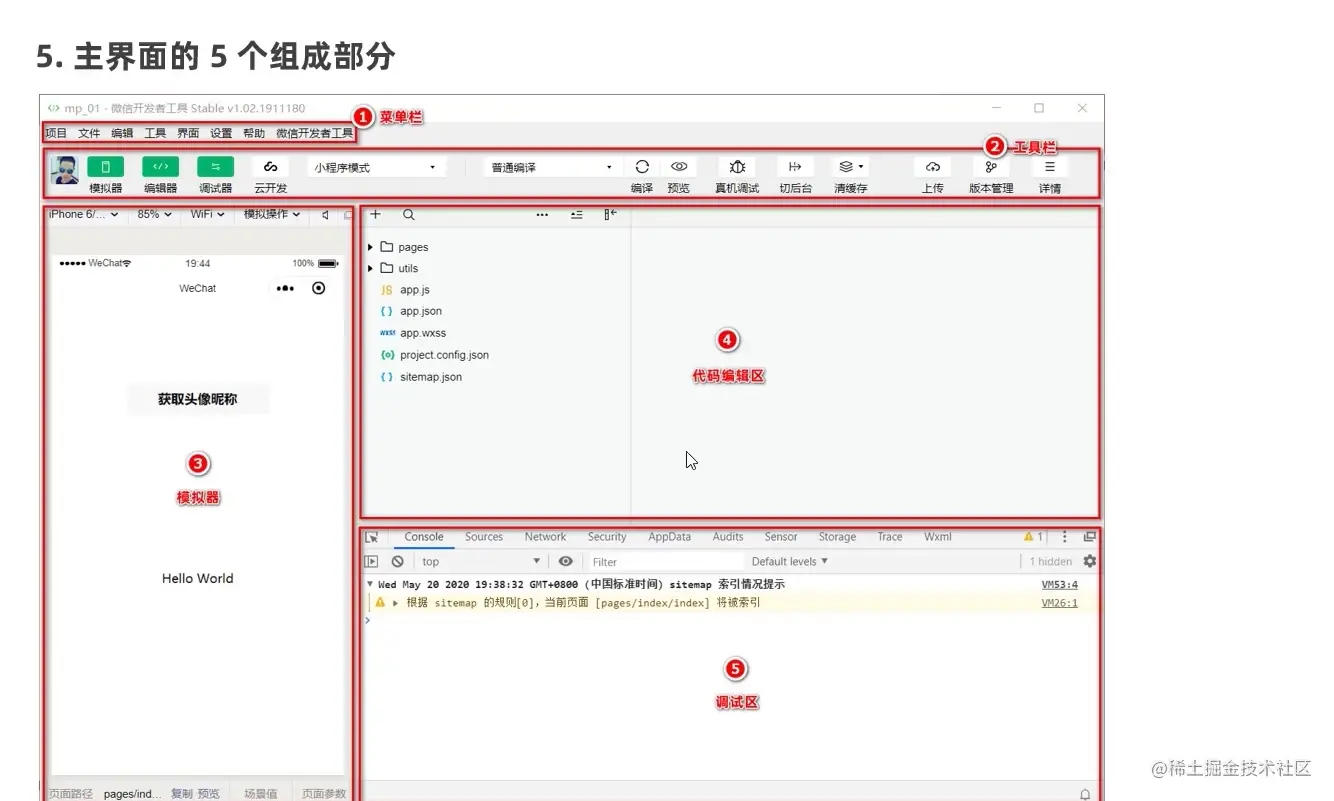The width and height of the screenshot is (1334, 801).
Task: Open the 文件 menu
Action: pos(89,133)
